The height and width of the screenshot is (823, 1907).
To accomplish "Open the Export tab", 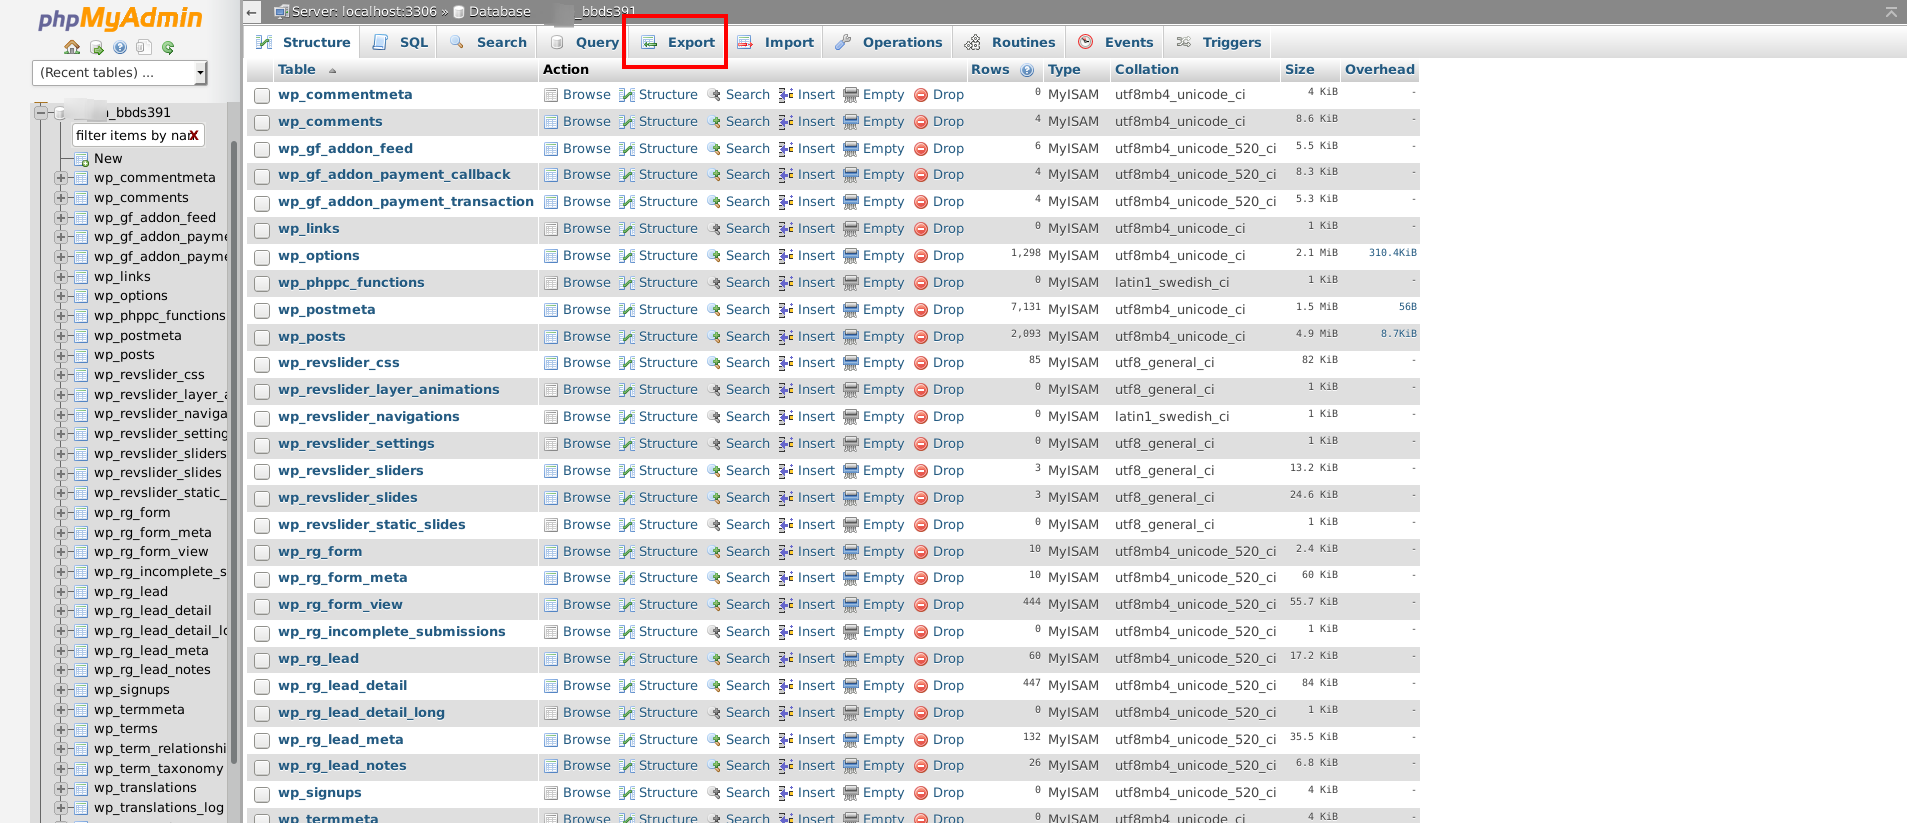I will 678,42.
